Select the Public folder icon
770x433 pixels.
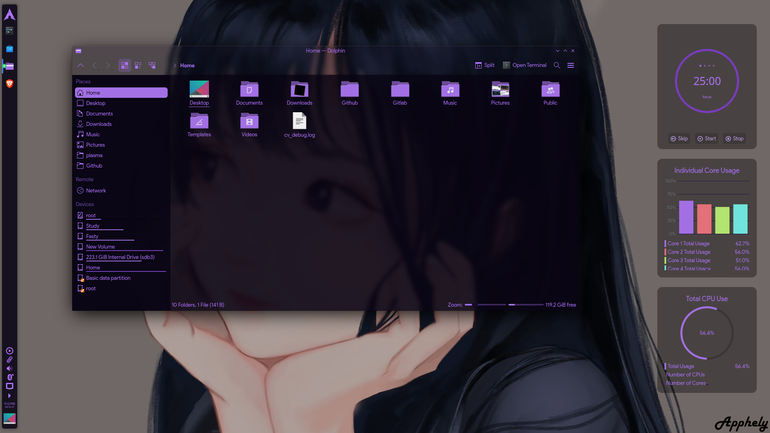coord(550,89)
